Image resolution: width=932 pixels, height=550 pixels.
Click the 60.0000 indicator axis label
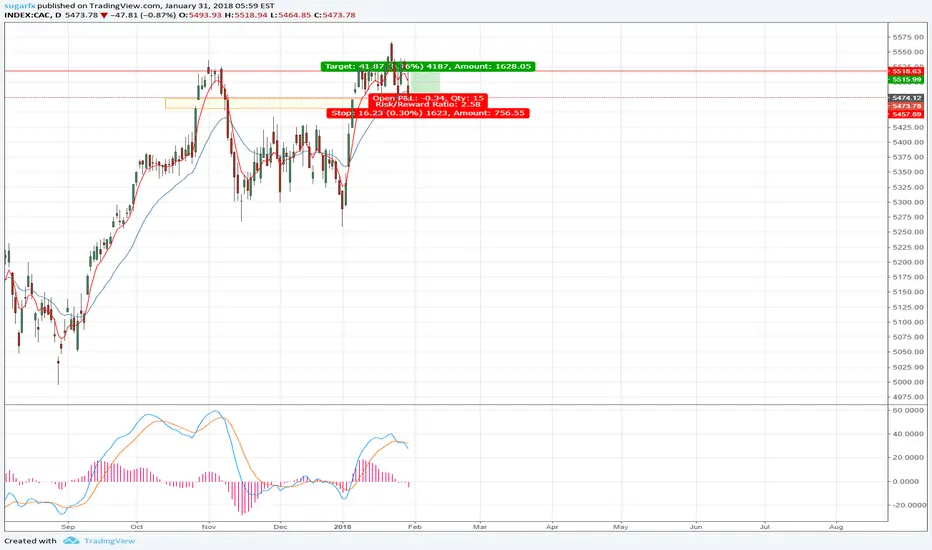click(x=908, y=410)
